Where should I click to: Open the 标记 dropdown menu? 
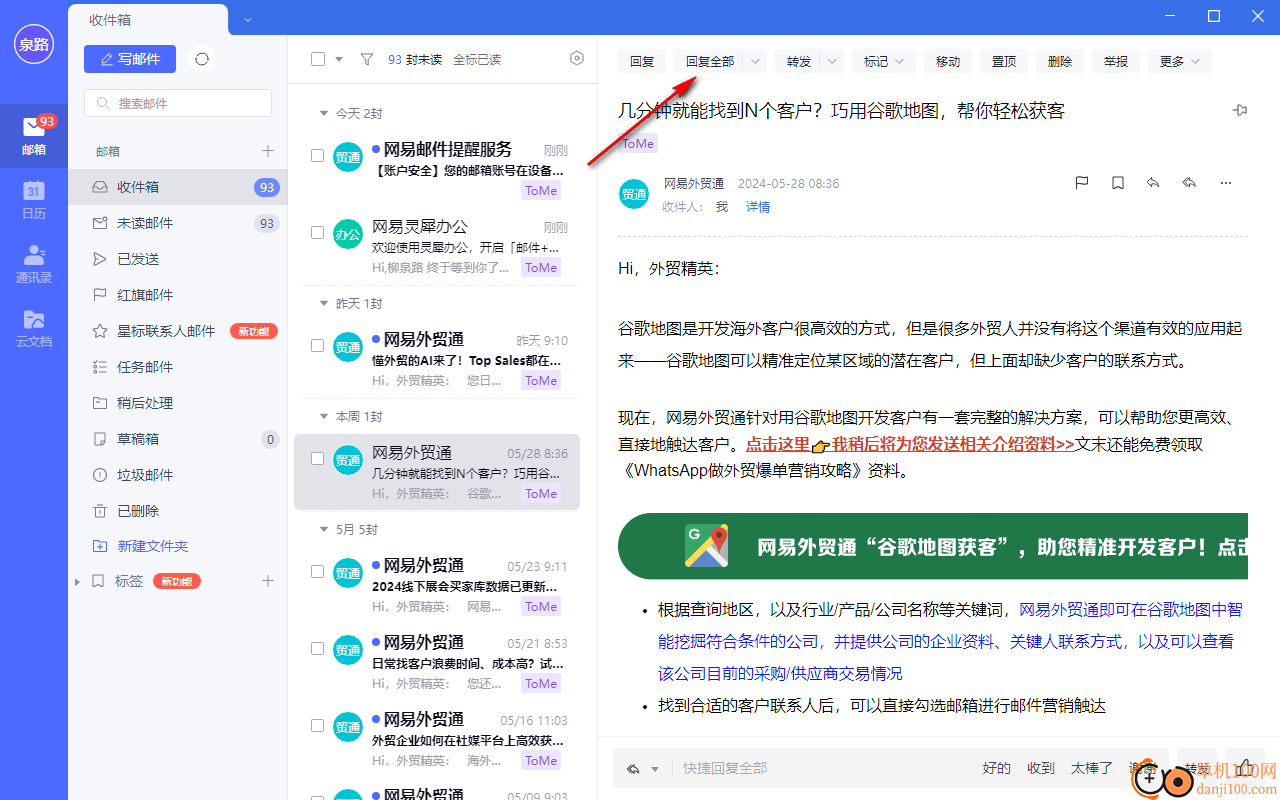pyautogui.click(x=883, y=61)
